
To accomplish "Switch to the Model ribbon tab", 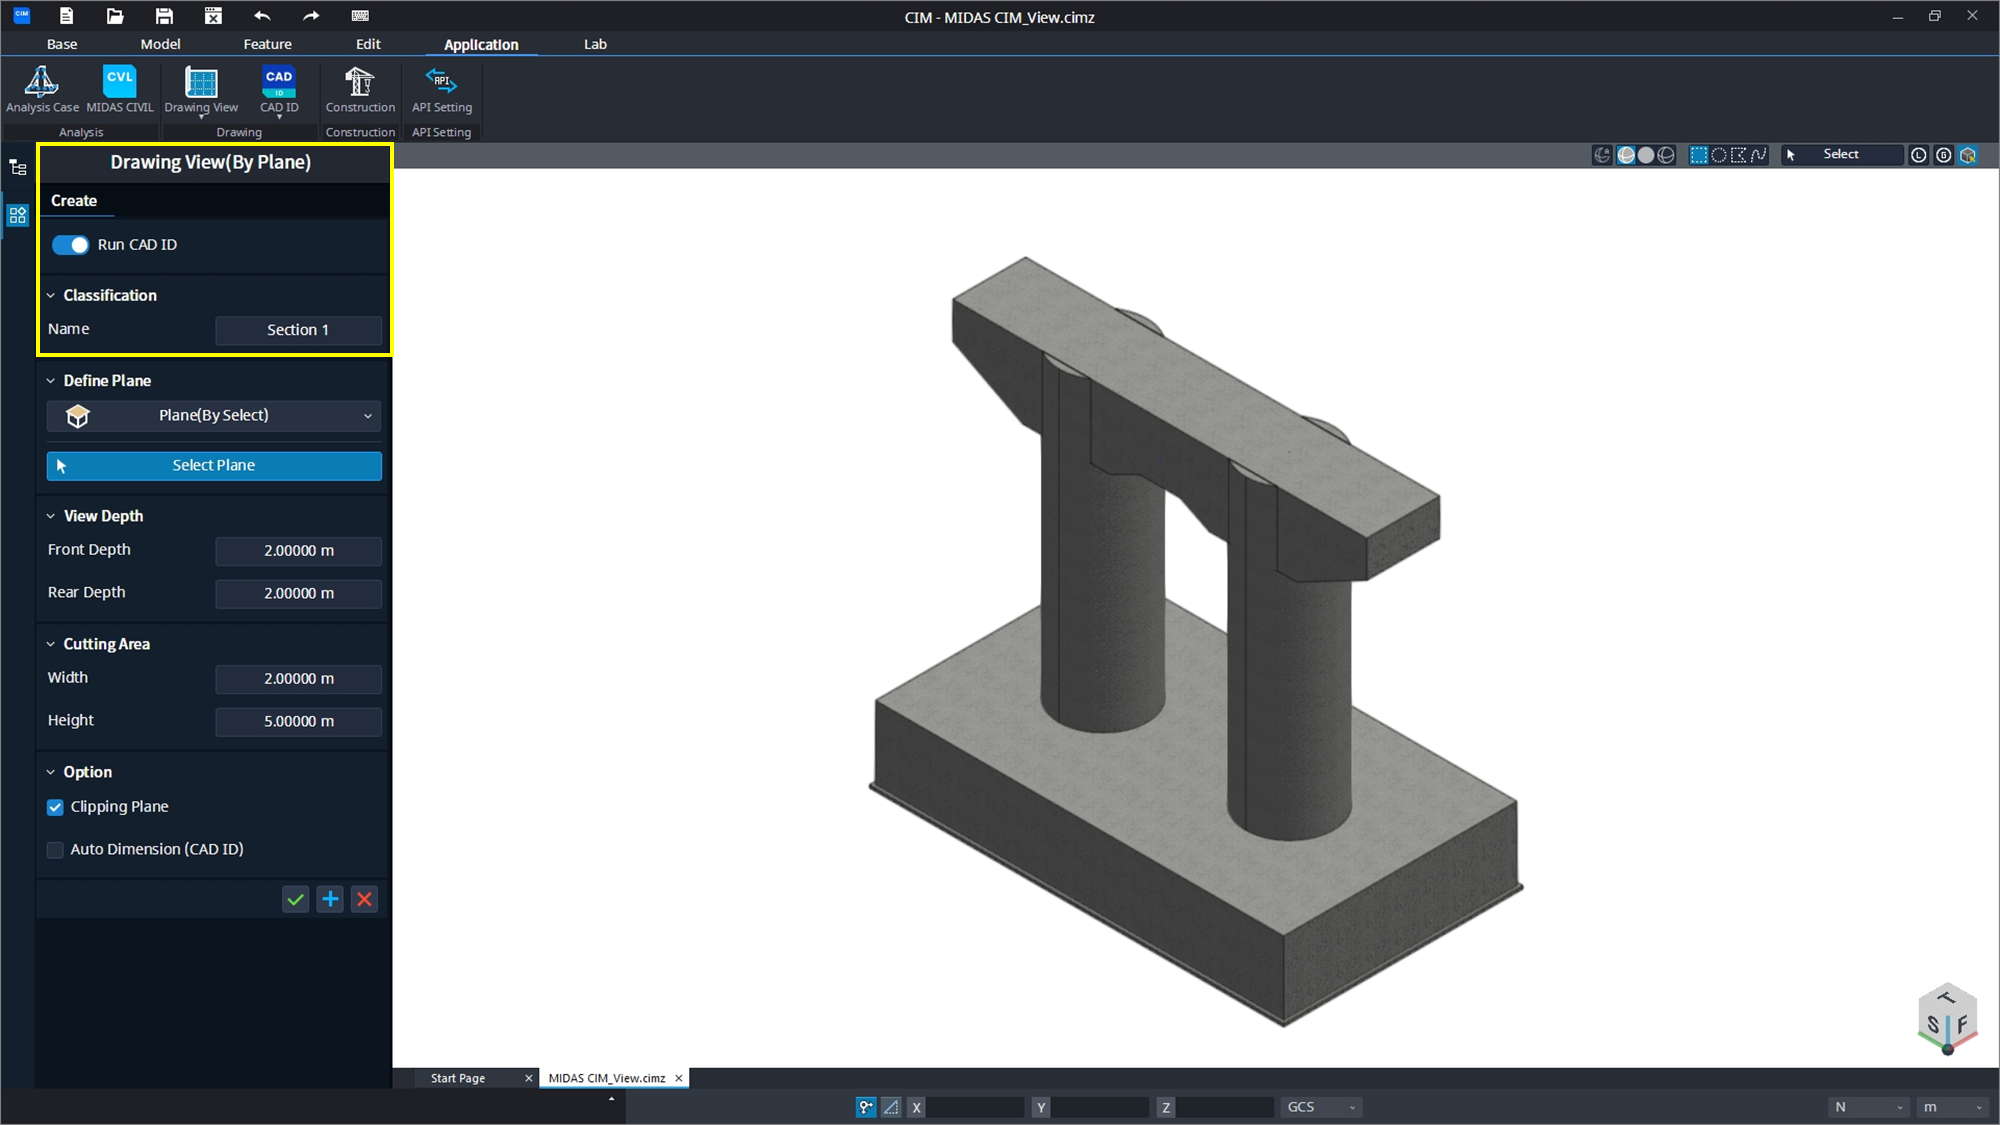I will click(160, 44).
